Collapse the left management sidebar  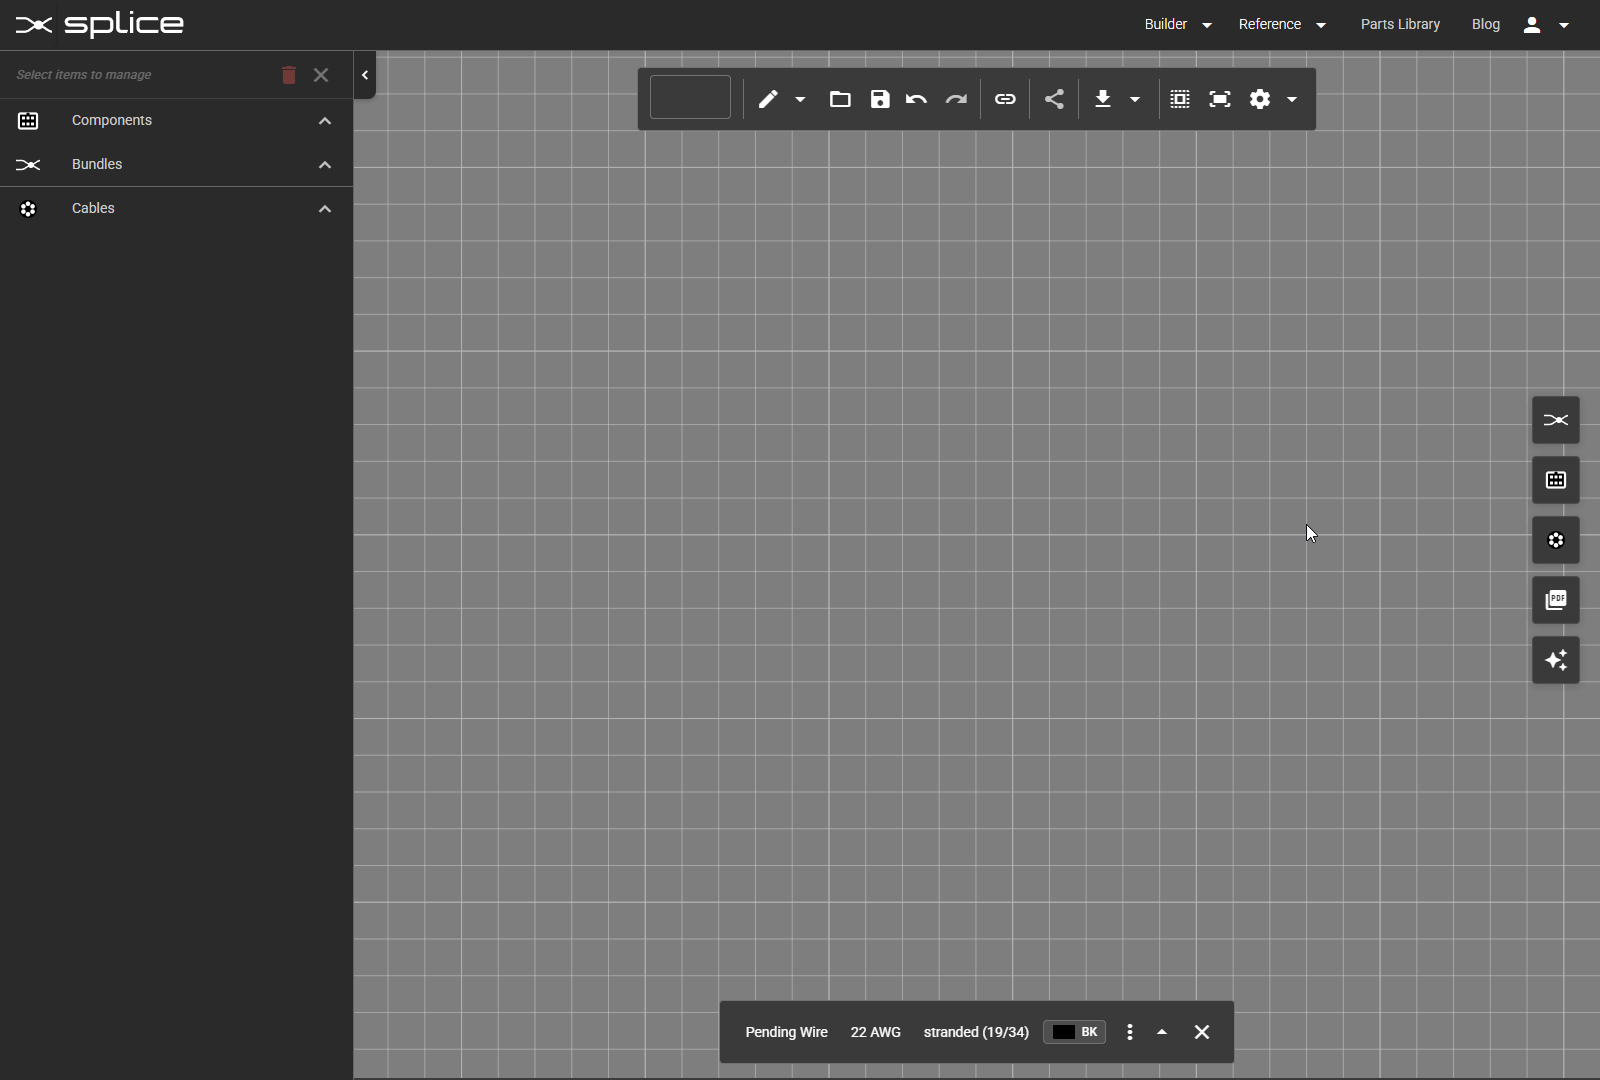point(364,74)
